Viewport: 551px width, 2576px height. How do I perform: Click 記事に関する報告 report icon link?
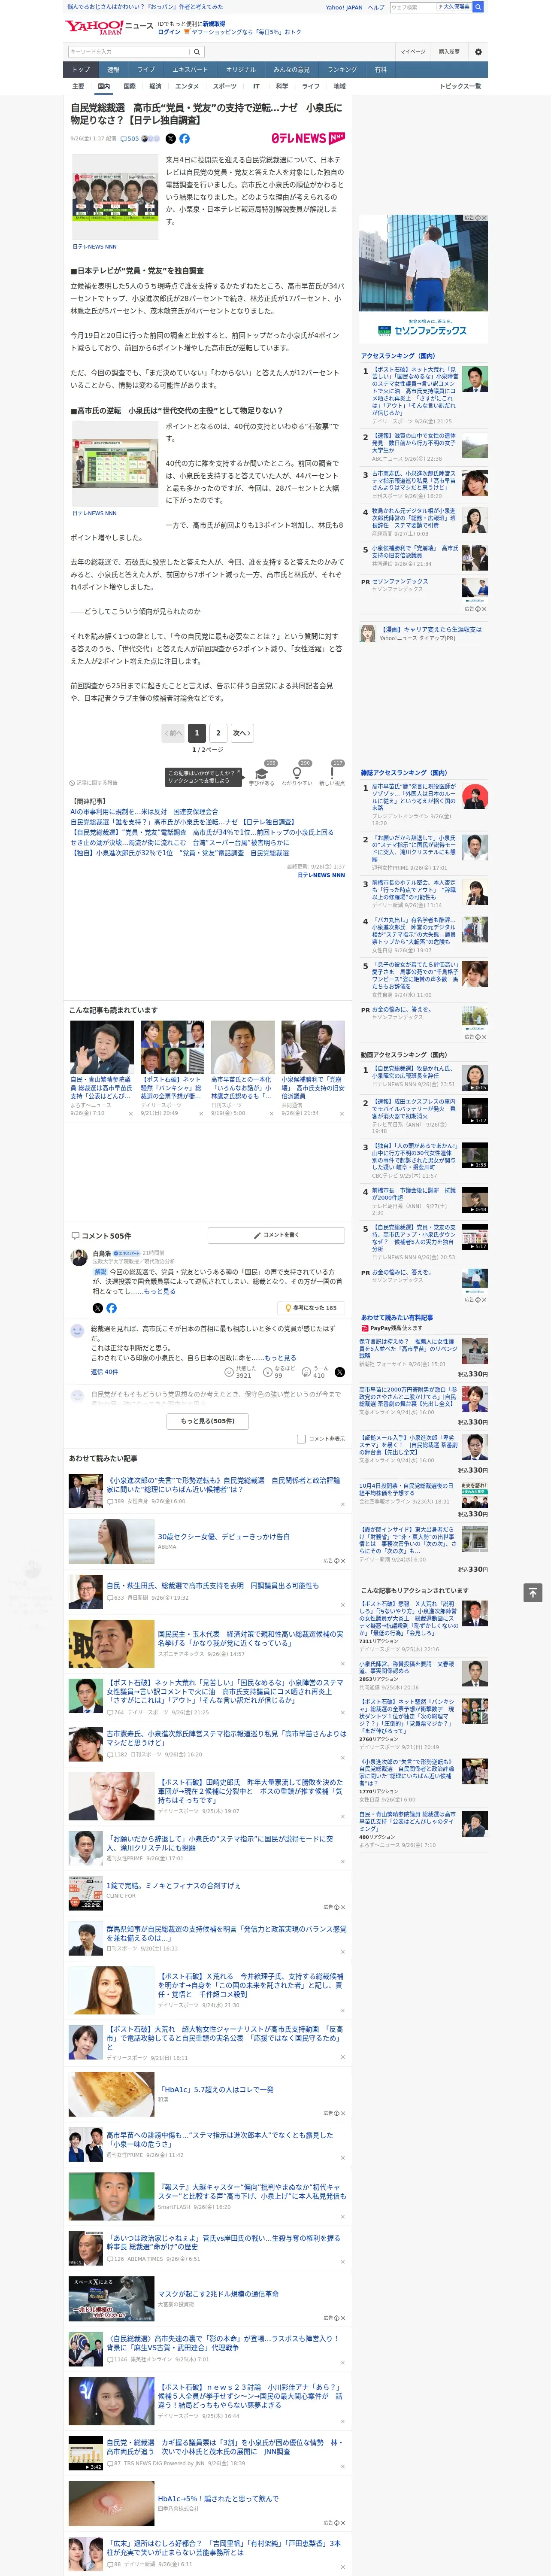93,783
